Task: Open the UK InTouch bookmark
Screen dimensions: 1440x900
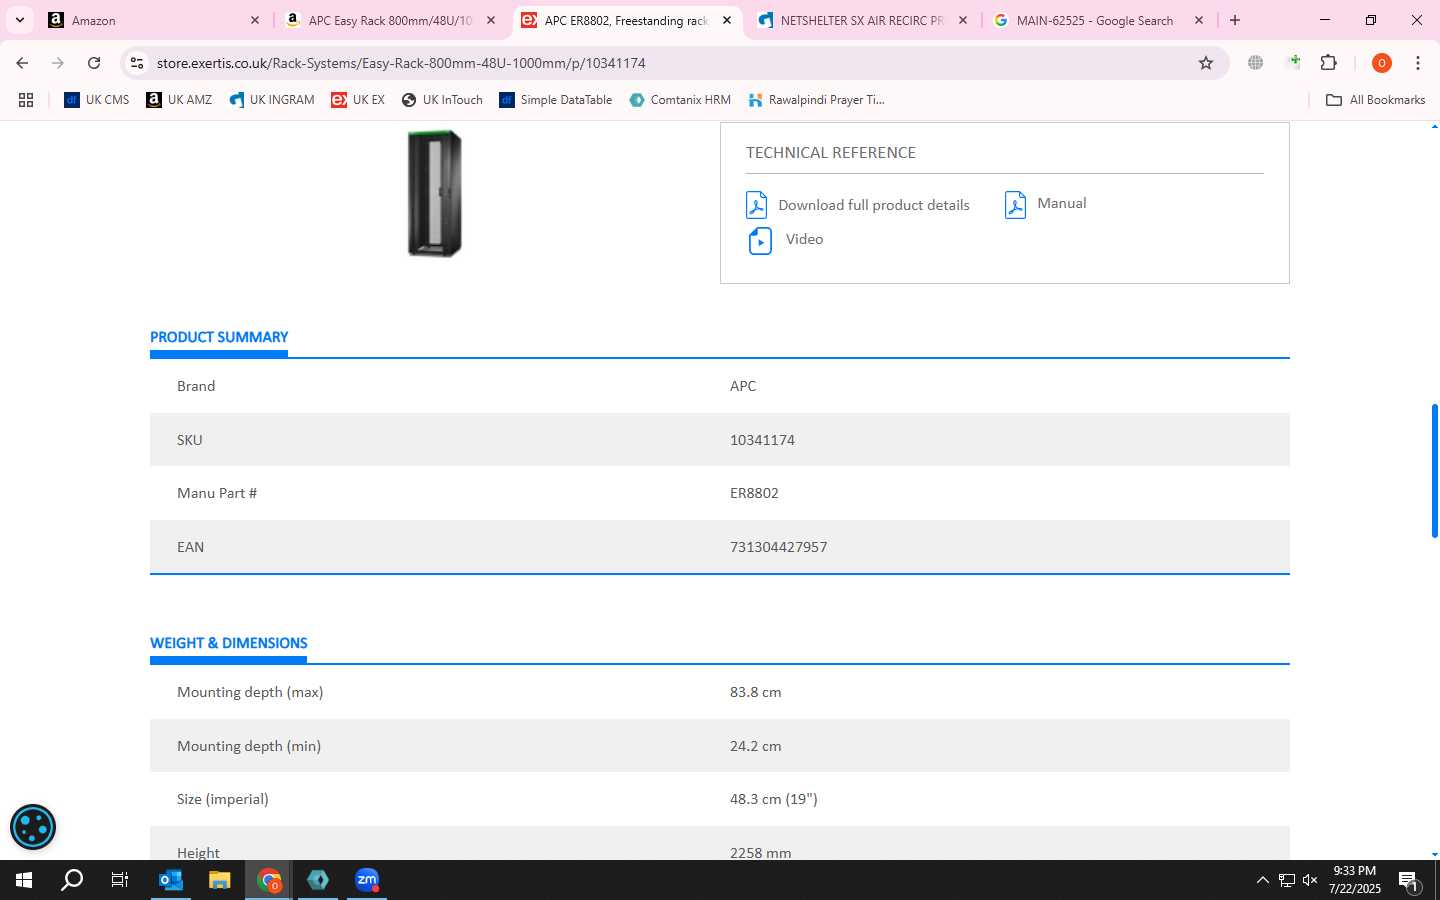Action: pyautogui.click(x=442, y=100)
